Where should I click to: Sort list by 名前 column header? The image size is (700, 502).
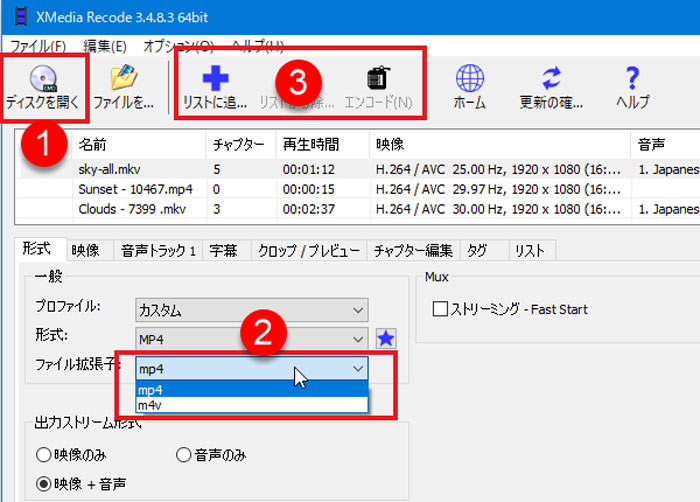coord(138,145)
